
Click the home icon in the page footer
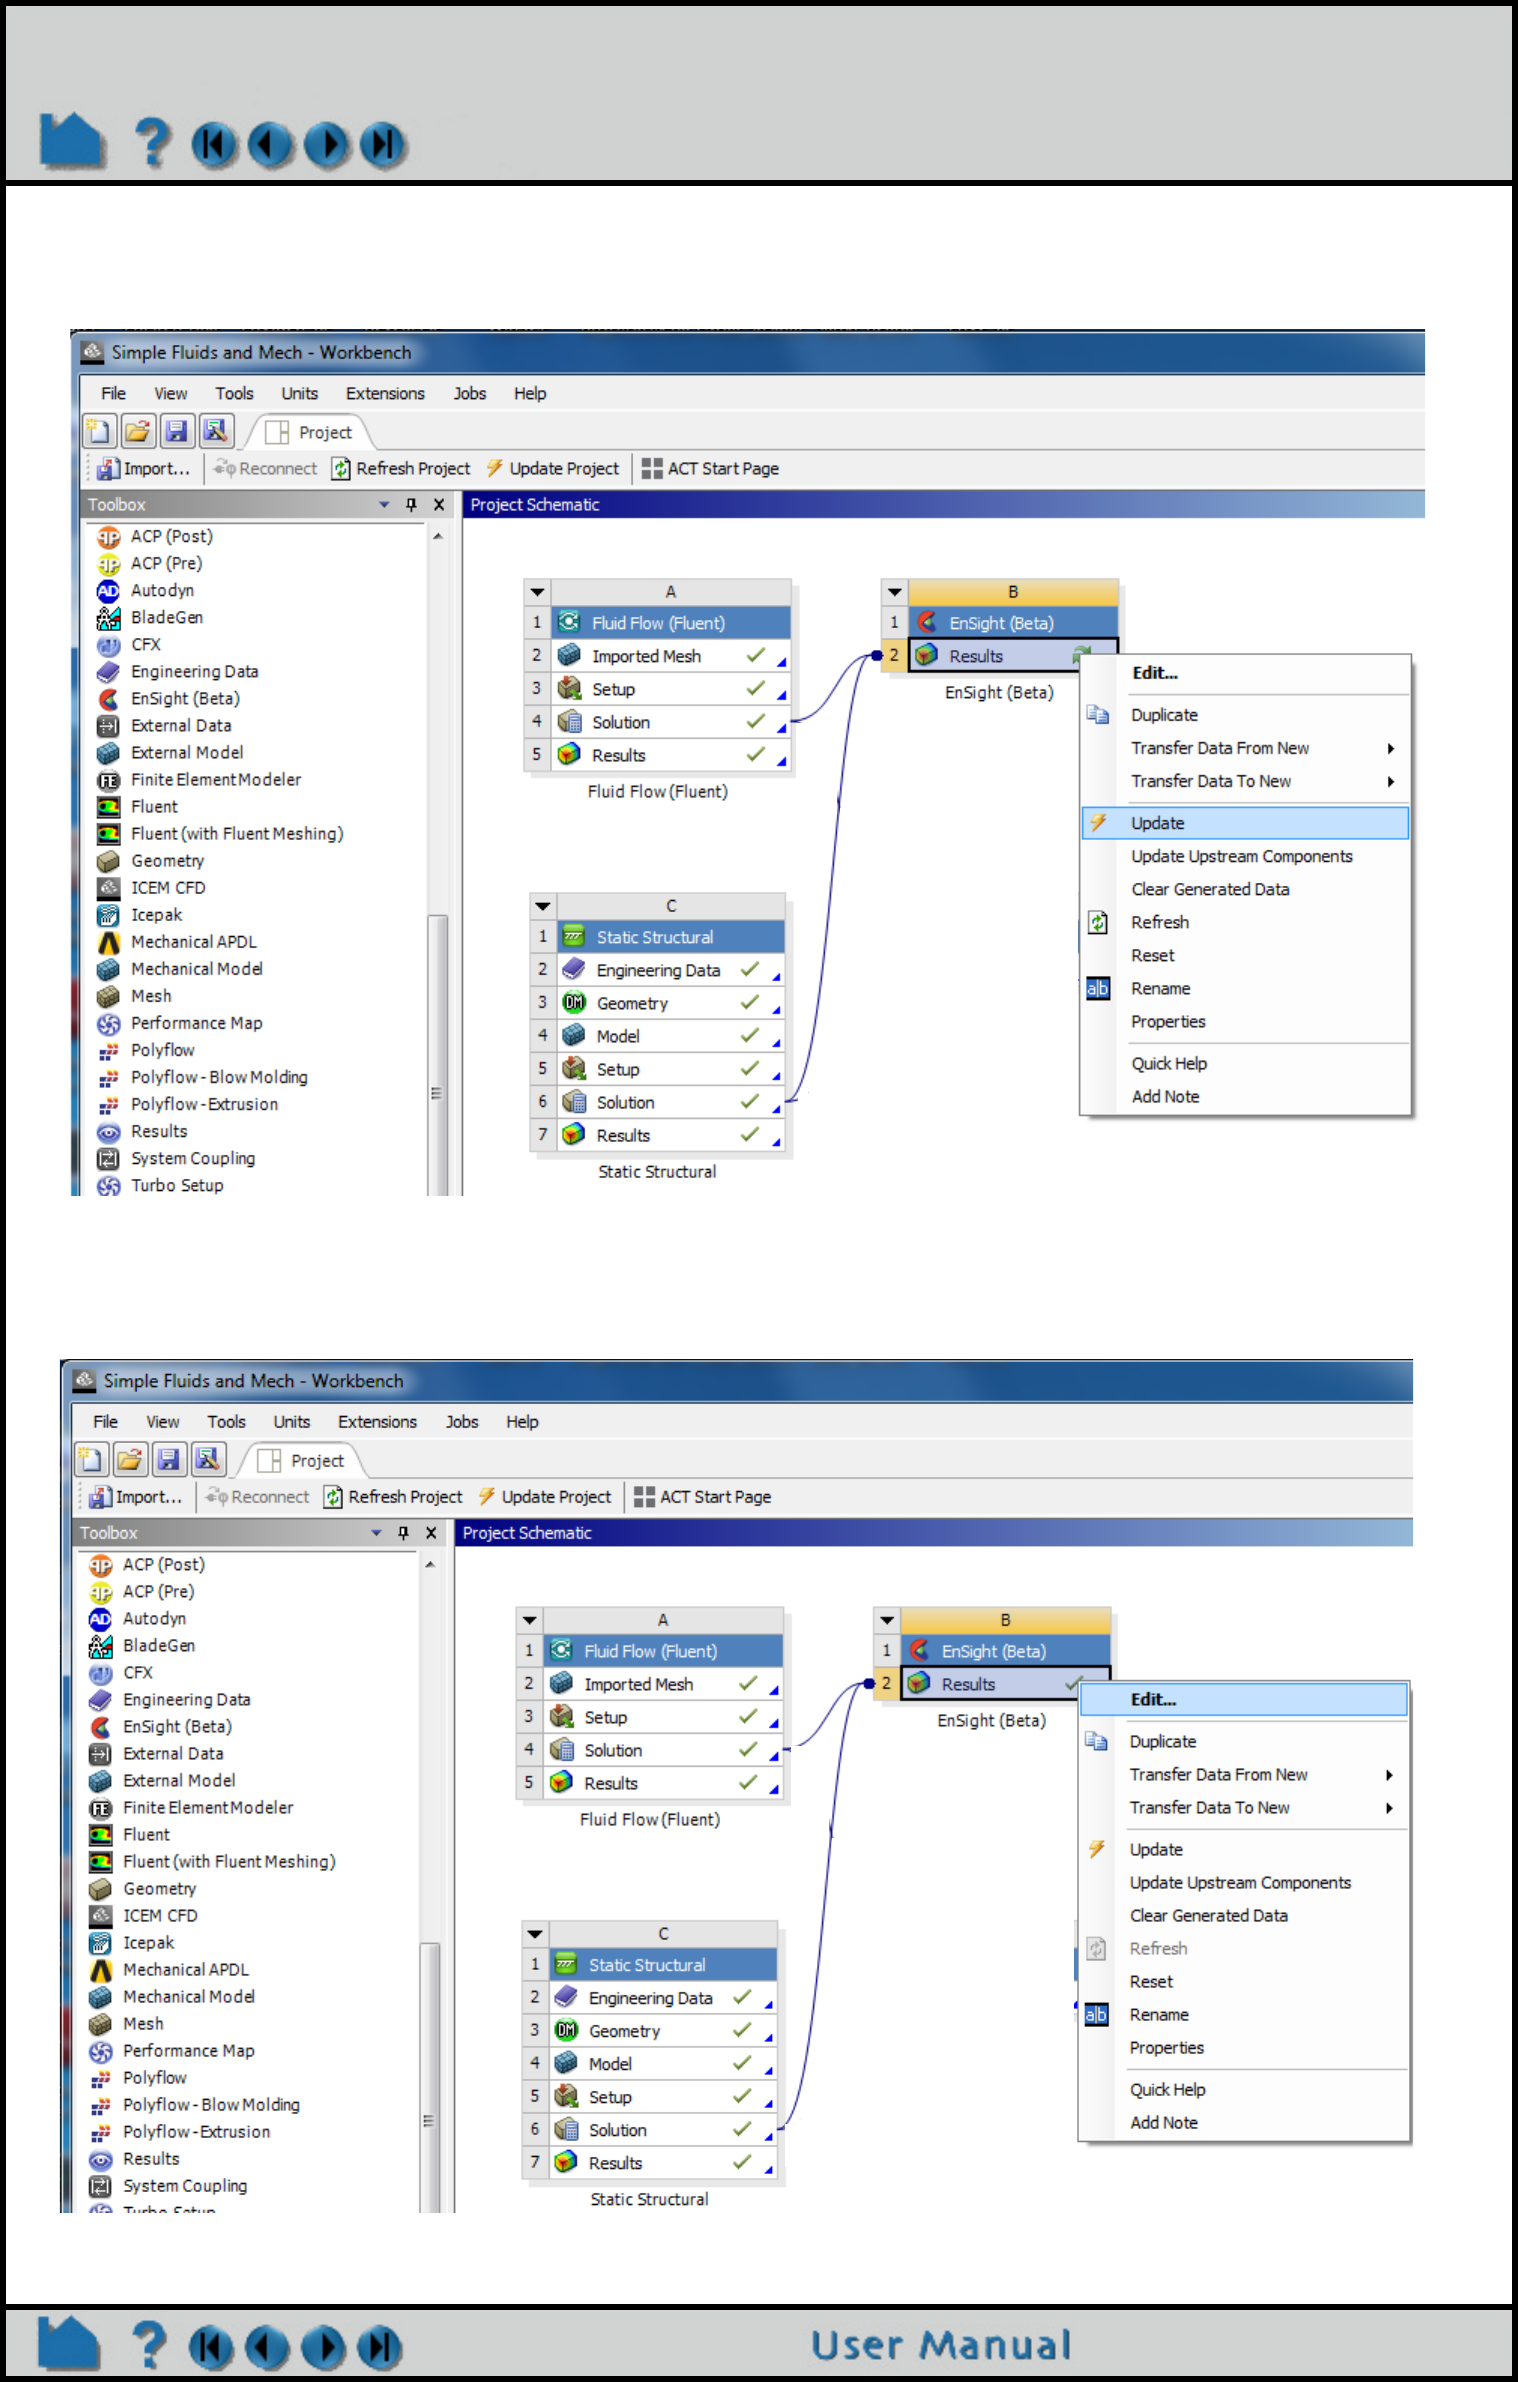[x=68, y=2343]
